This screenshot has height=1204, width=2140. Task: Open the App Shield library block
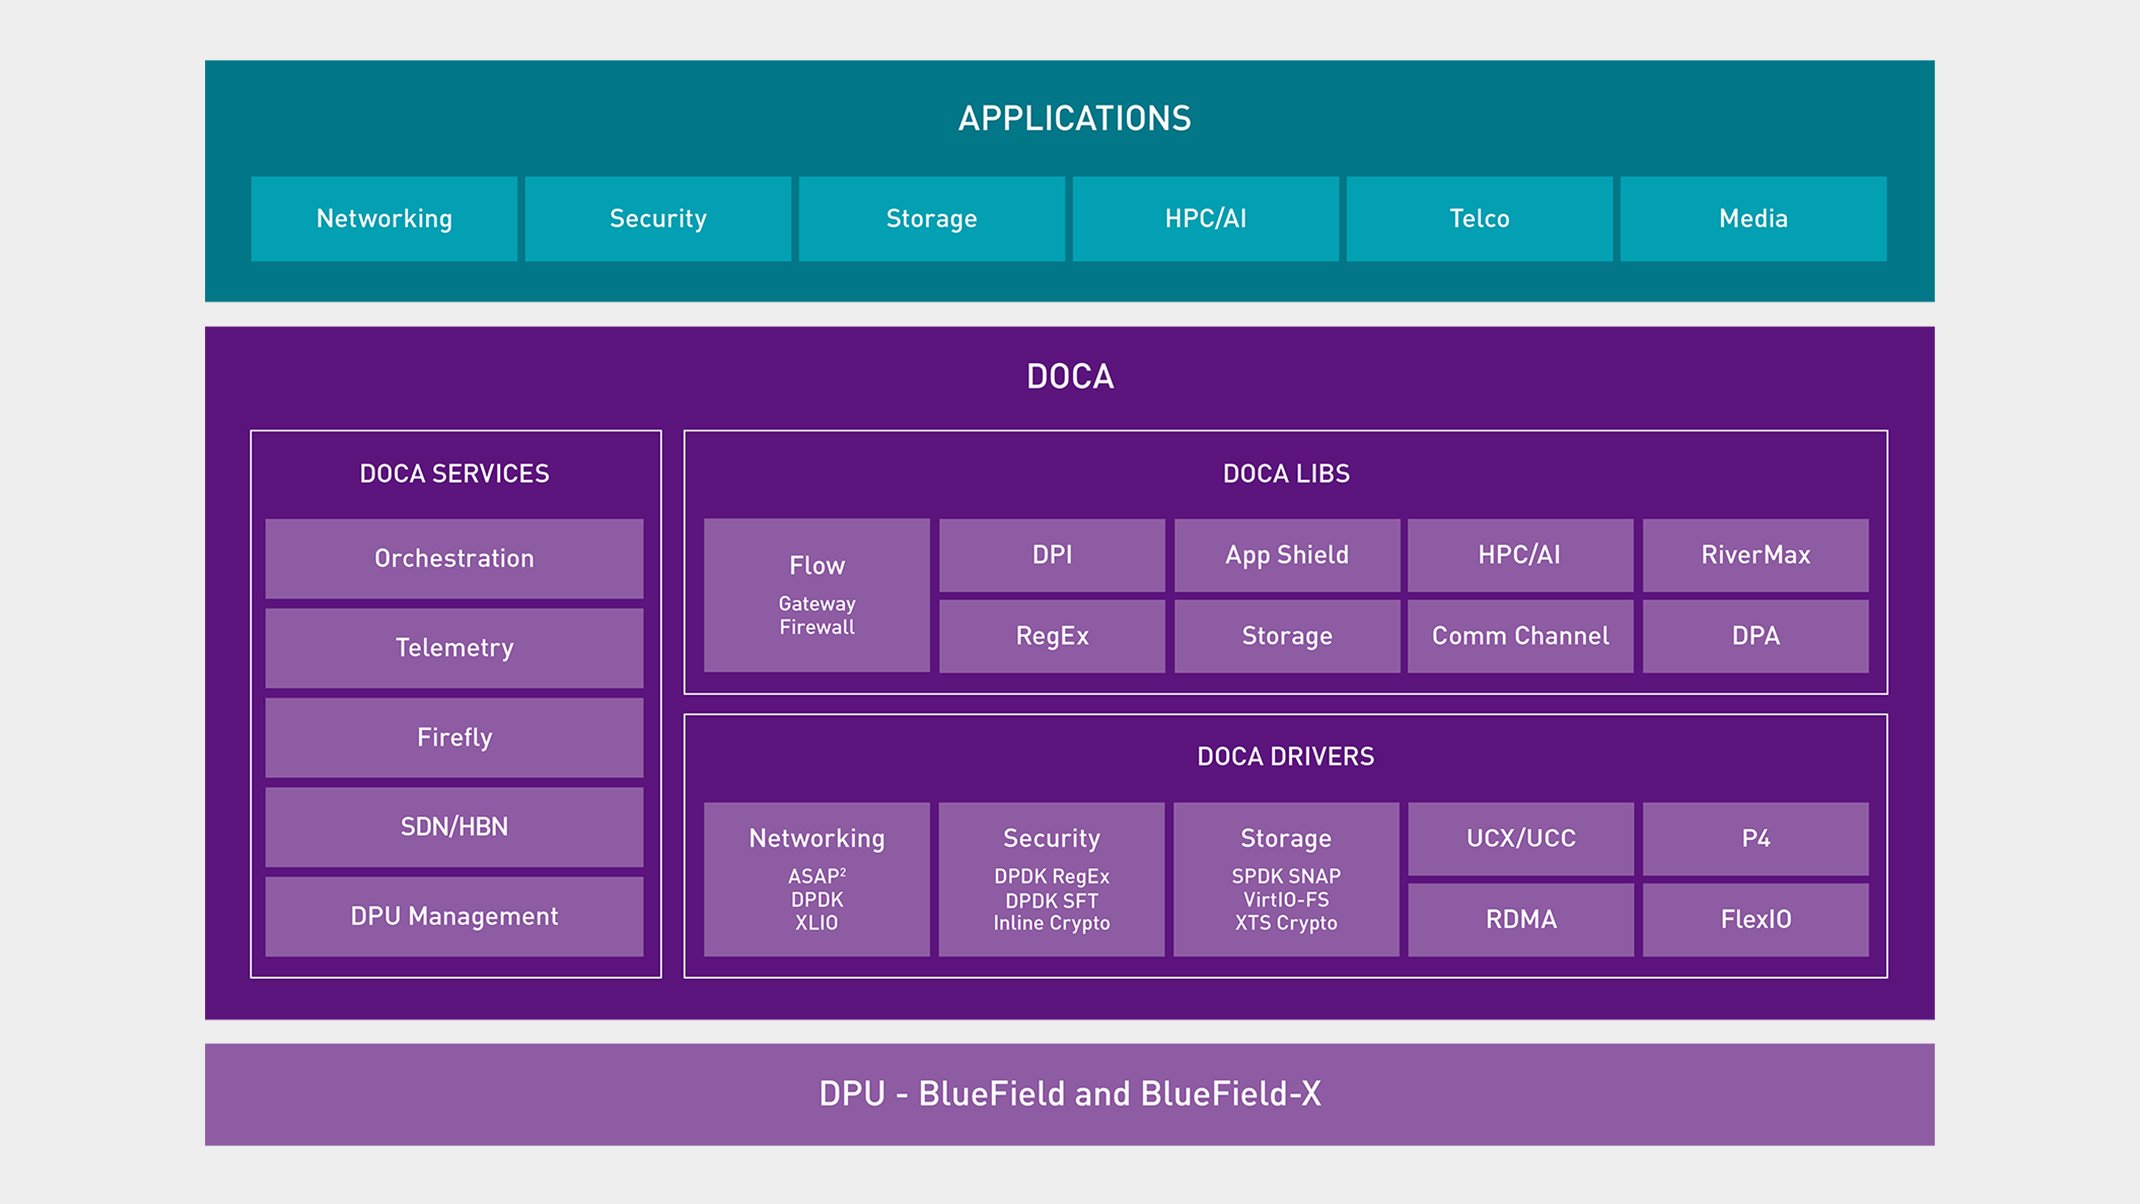1287,555
